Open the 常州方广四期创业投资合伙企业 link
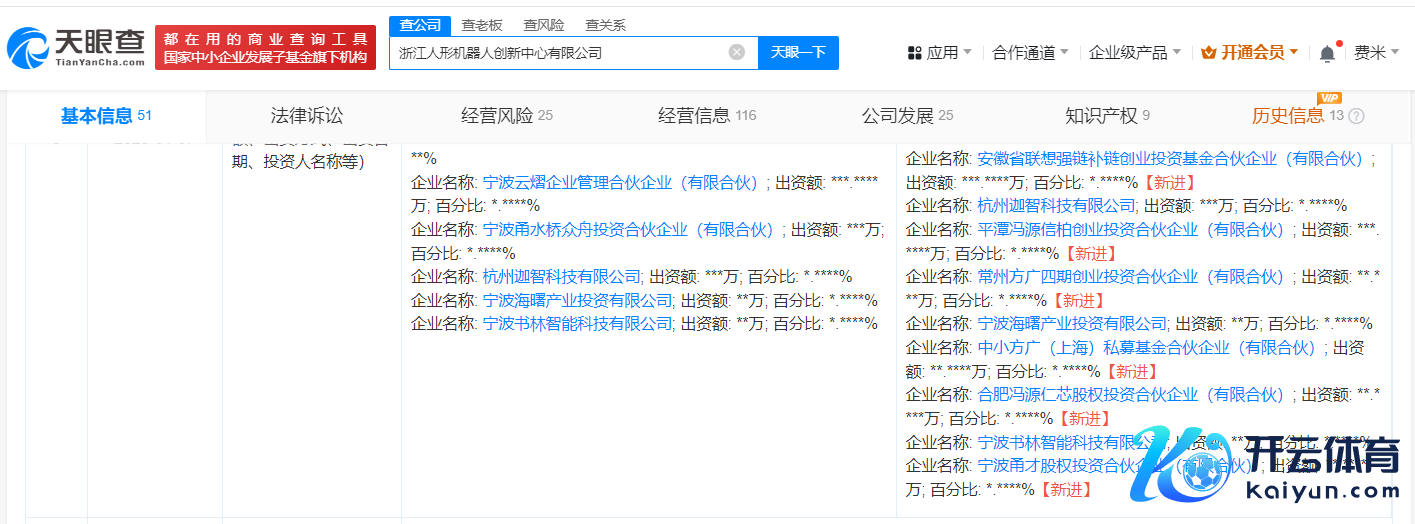Viewport: 1415px width, 524px height. pos(1131,277)
